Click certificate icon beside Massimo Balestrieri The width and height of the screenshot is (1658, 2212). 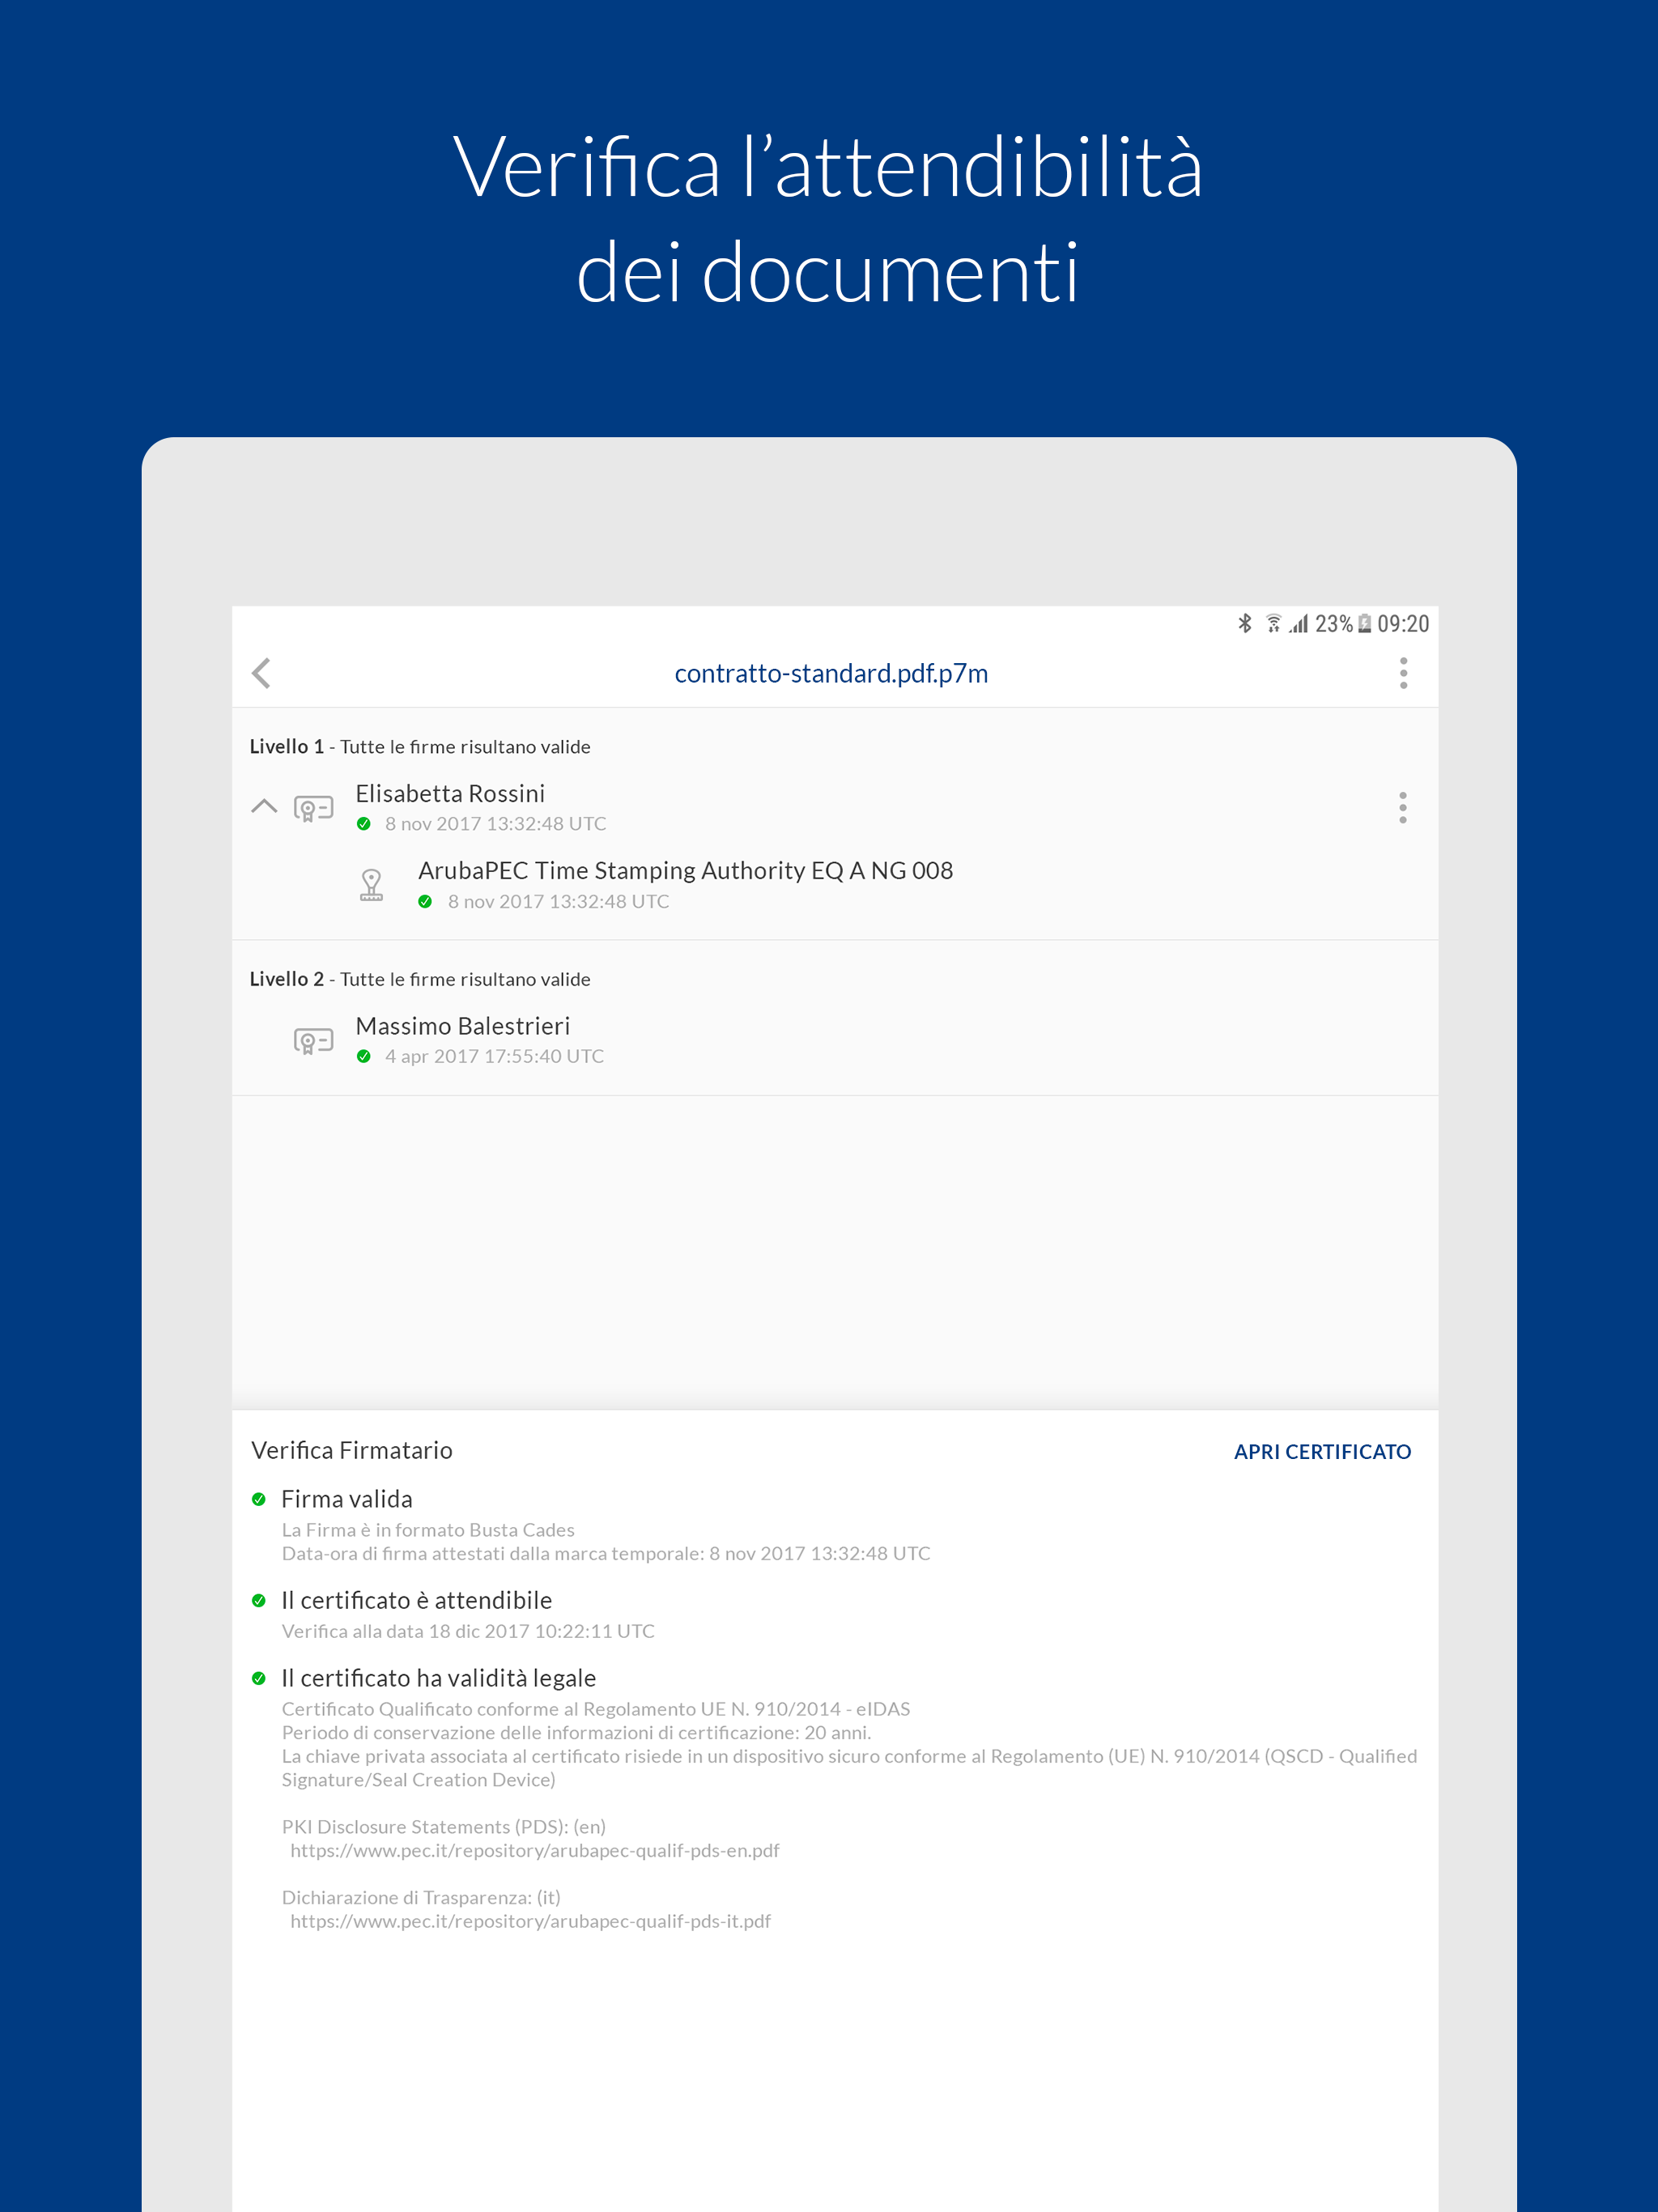(x=313, y=1041)
